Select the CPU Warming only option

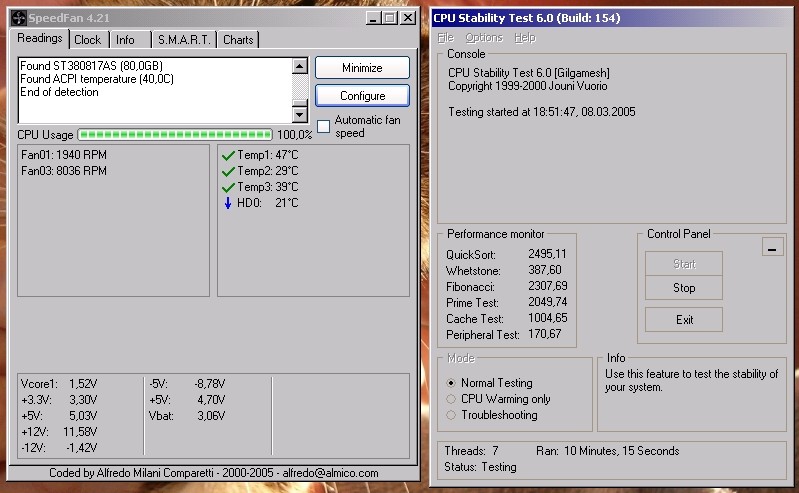[450, 399]
